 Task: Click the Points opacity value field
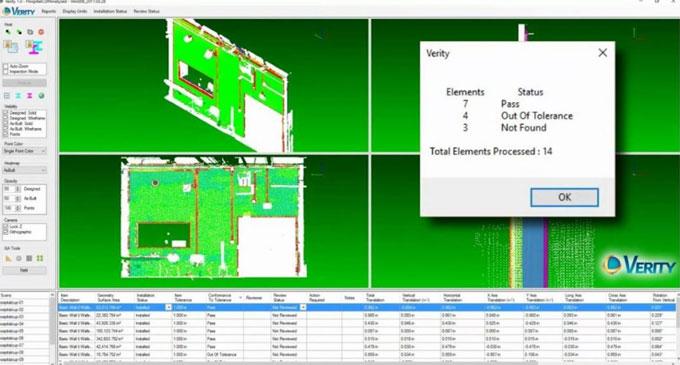click(x=10, y=208)
